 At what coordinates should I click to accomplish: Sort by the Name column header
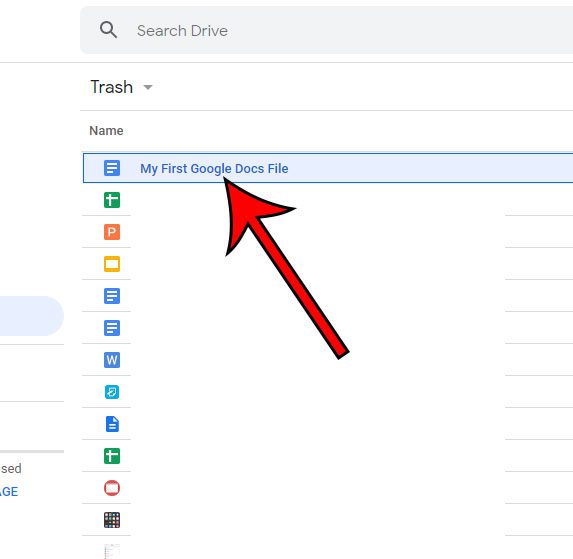pyautogui.click(x=106, y=130)
